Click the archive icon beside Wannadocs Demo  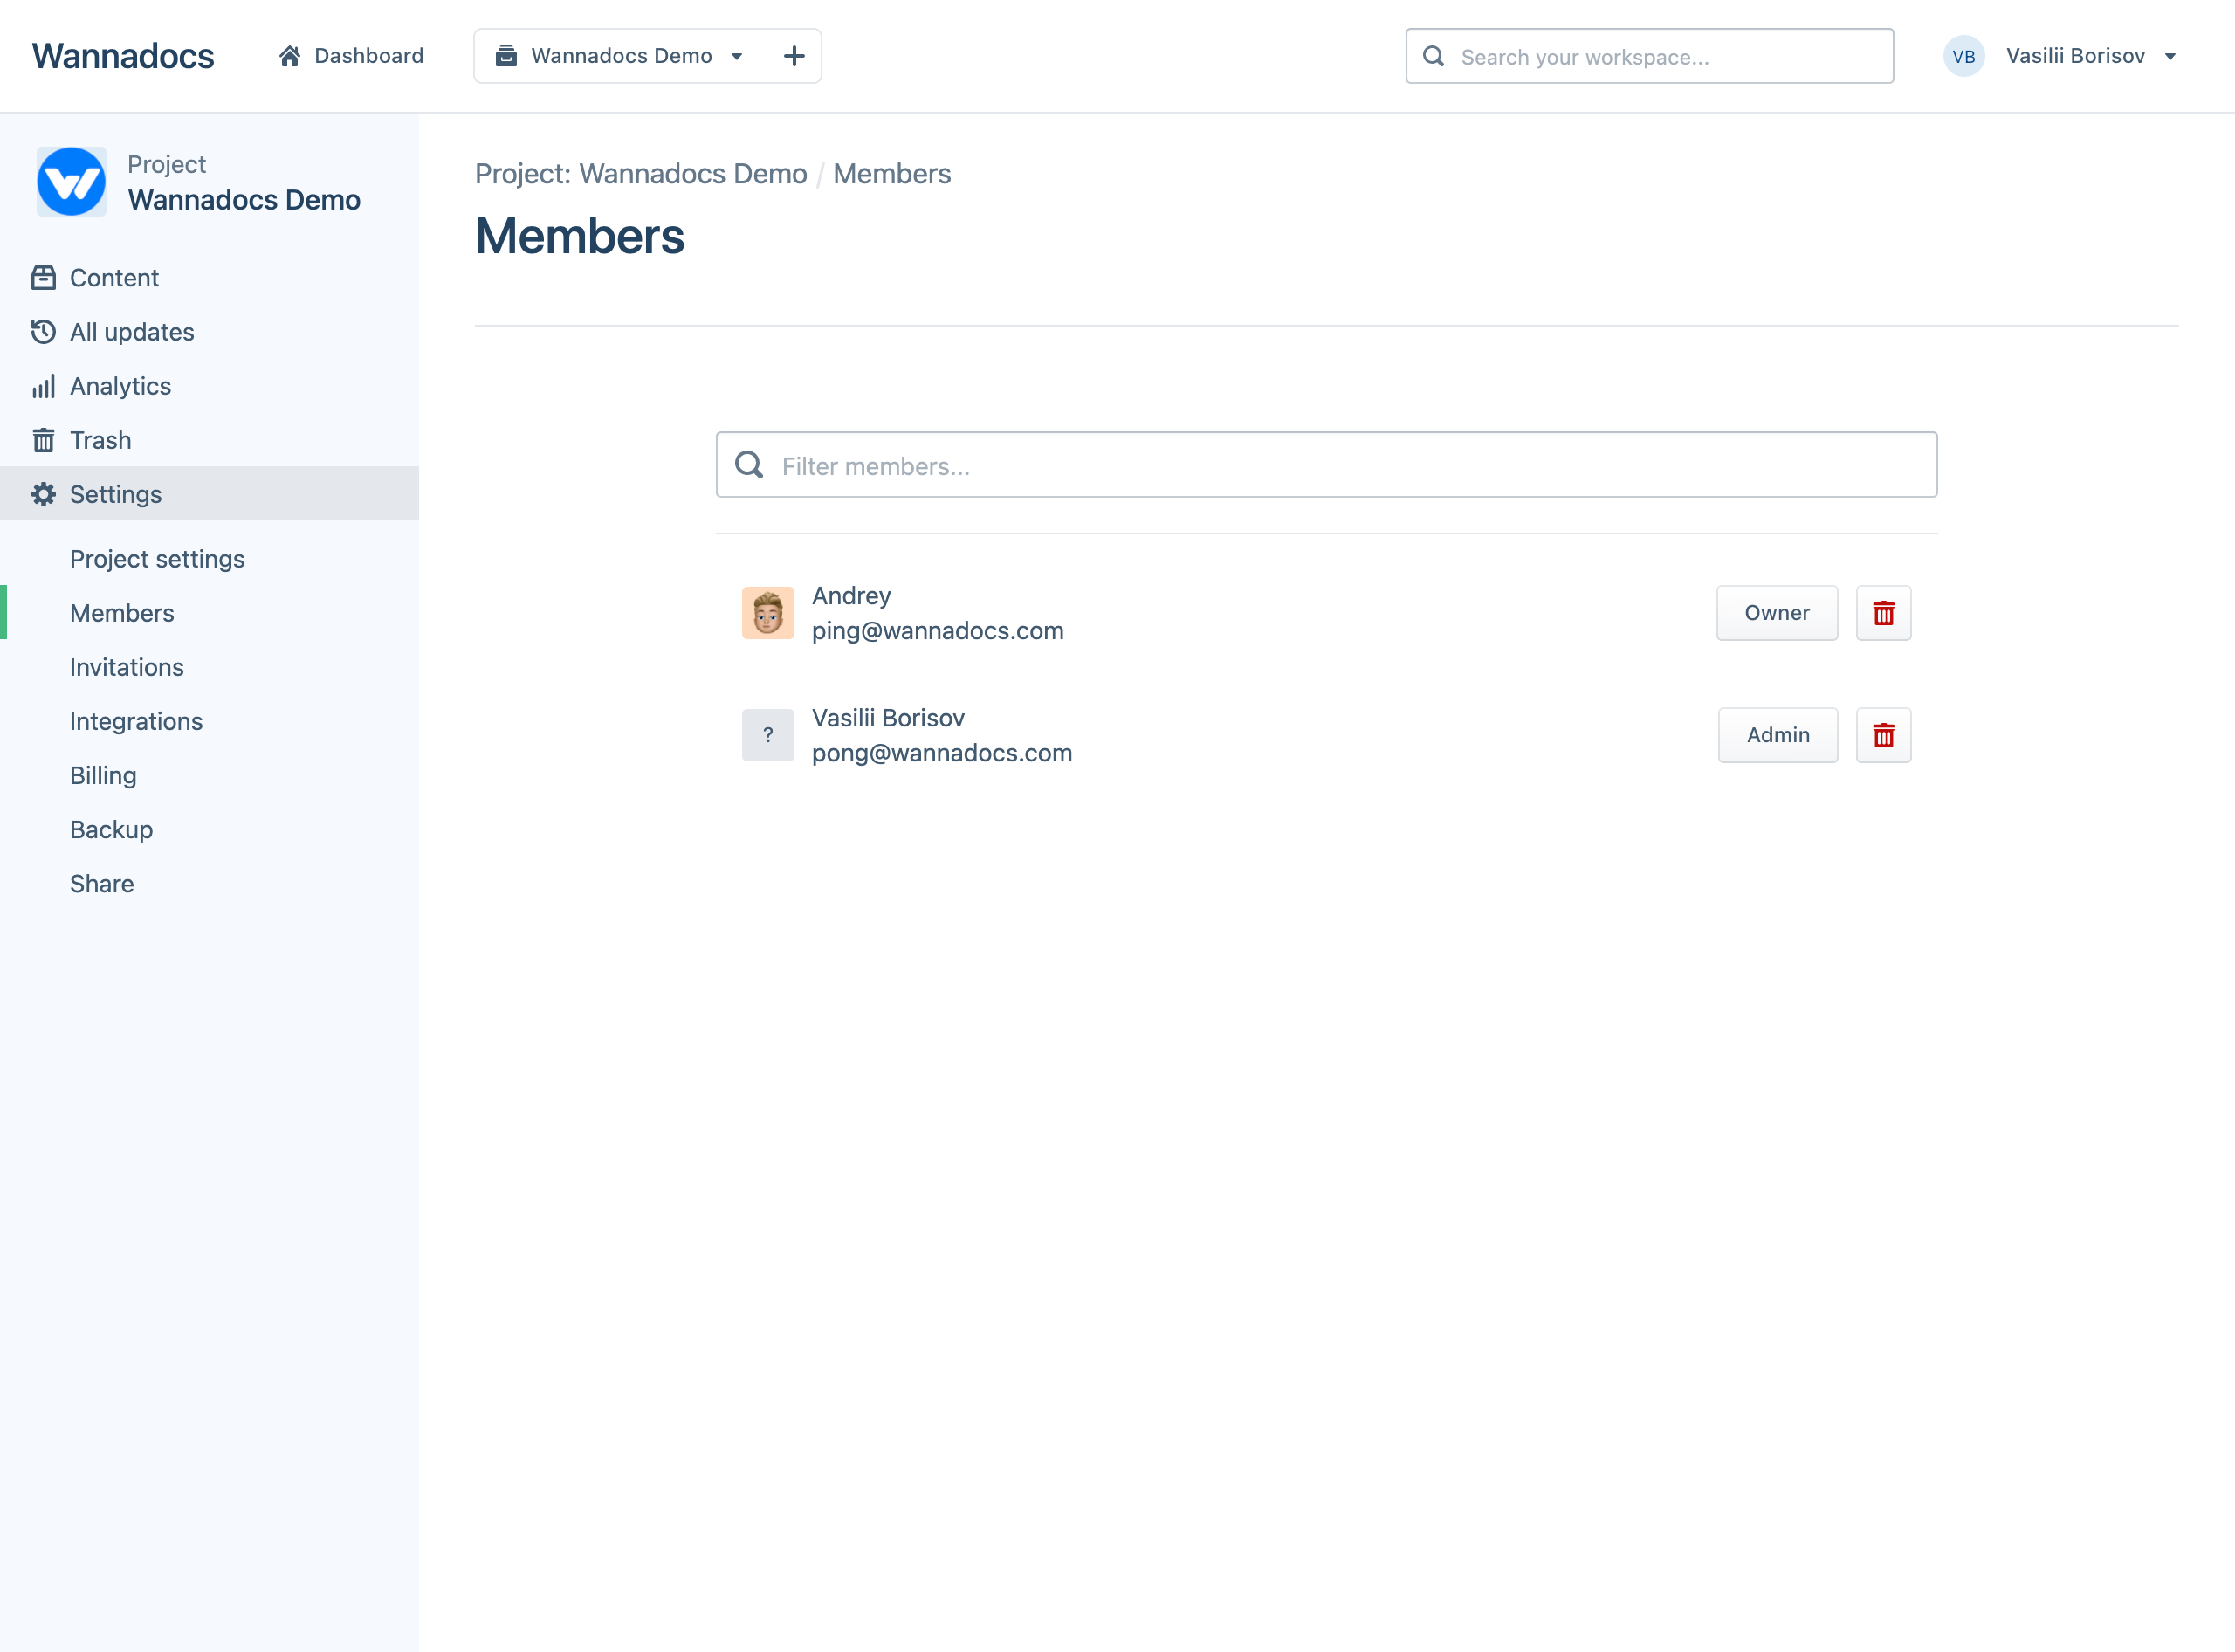click(x=506, y=56)
